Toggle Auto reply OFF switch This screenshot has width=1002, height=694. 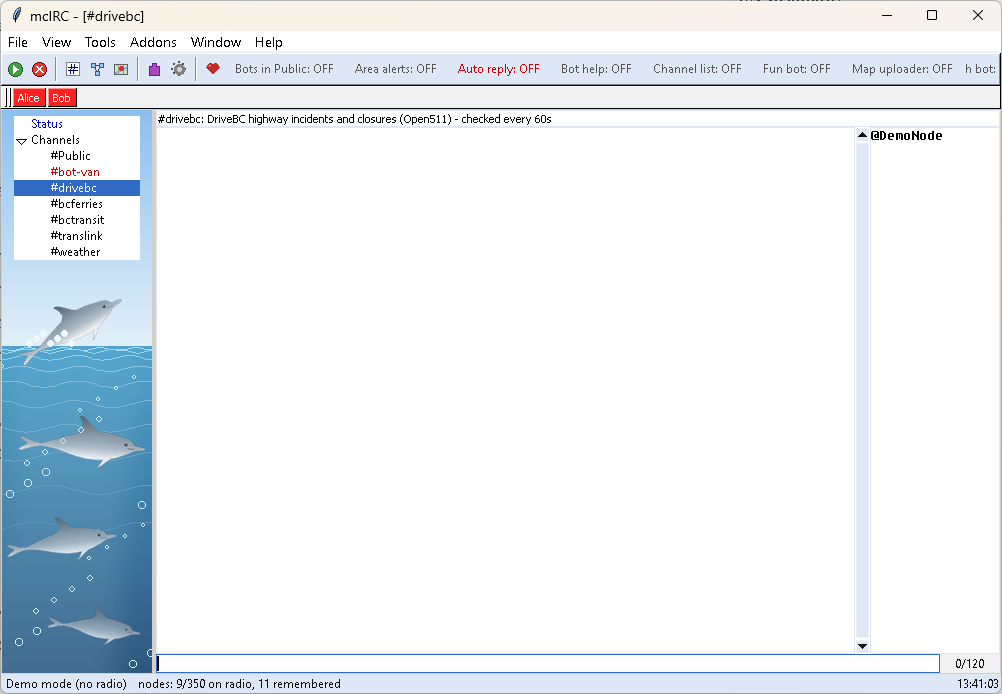pos(498,69)
